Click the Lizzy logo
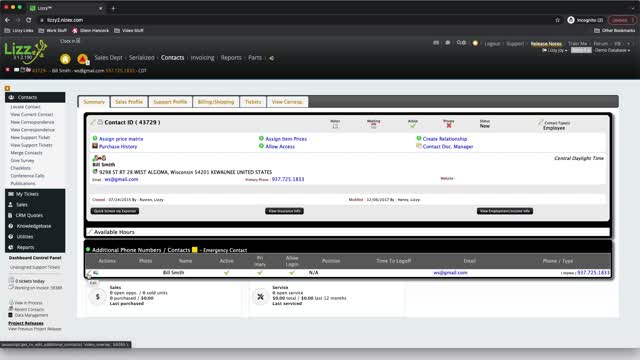The width and height of the screenshot is (640, 360). click(x=25, y=52)
